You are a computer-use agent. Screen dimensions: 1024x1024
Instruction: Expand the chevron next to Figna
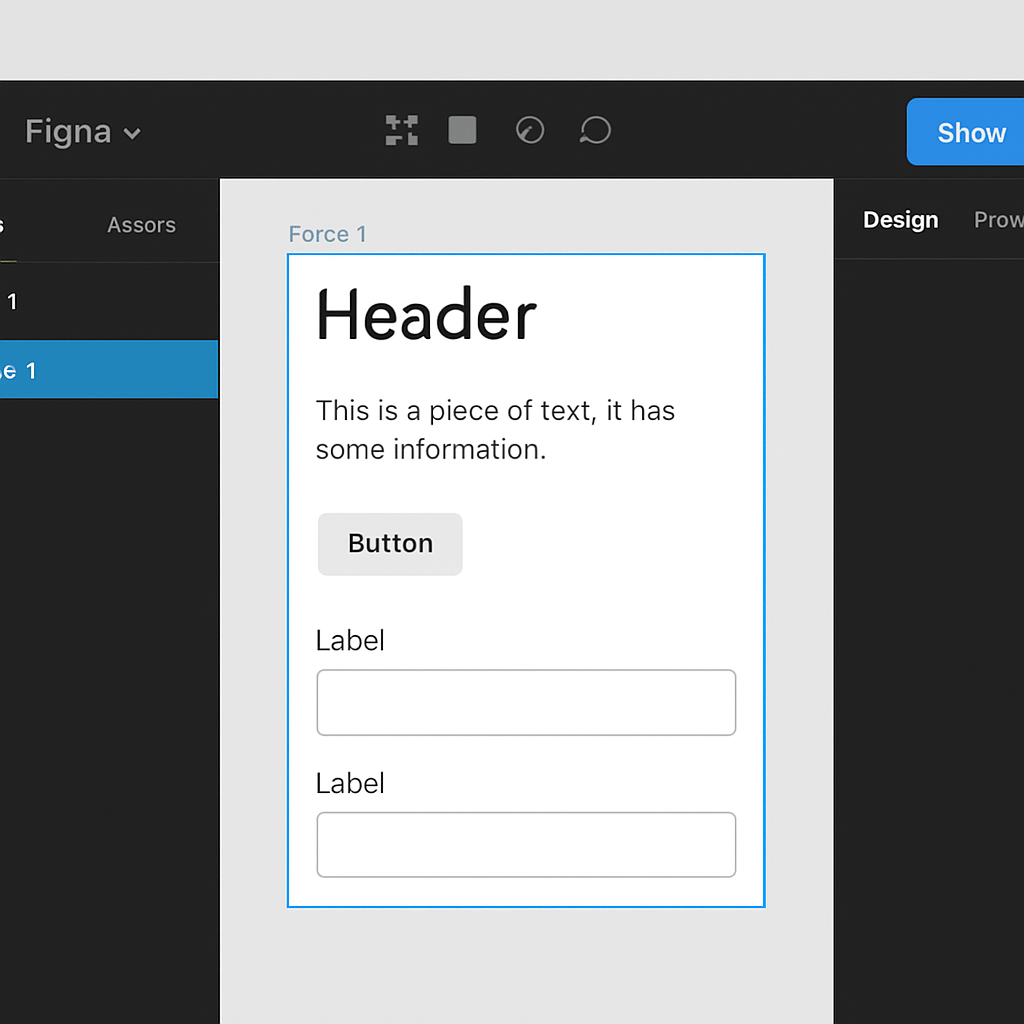(134, 133)
